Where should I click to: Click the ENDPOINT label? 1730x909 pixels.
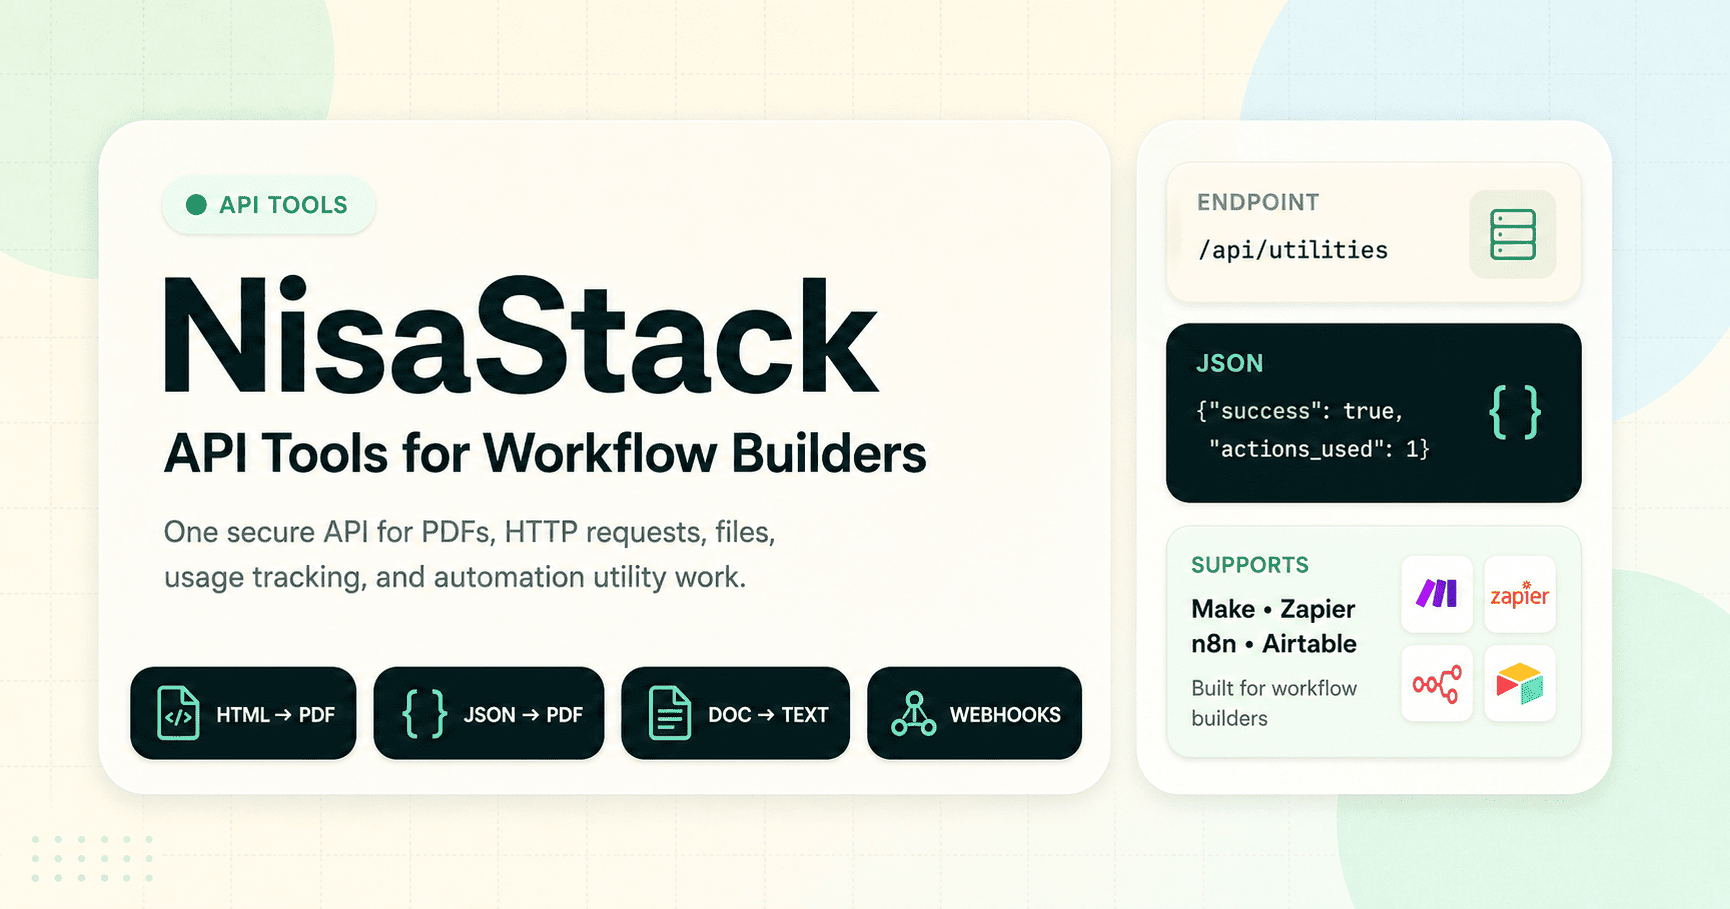tap(1258, 202)
